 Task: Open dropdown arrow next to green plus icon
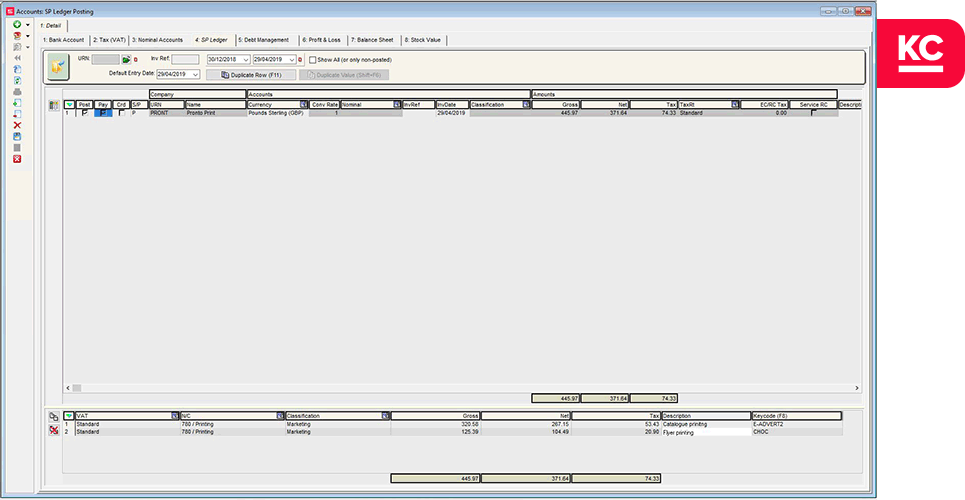(28, 25)
